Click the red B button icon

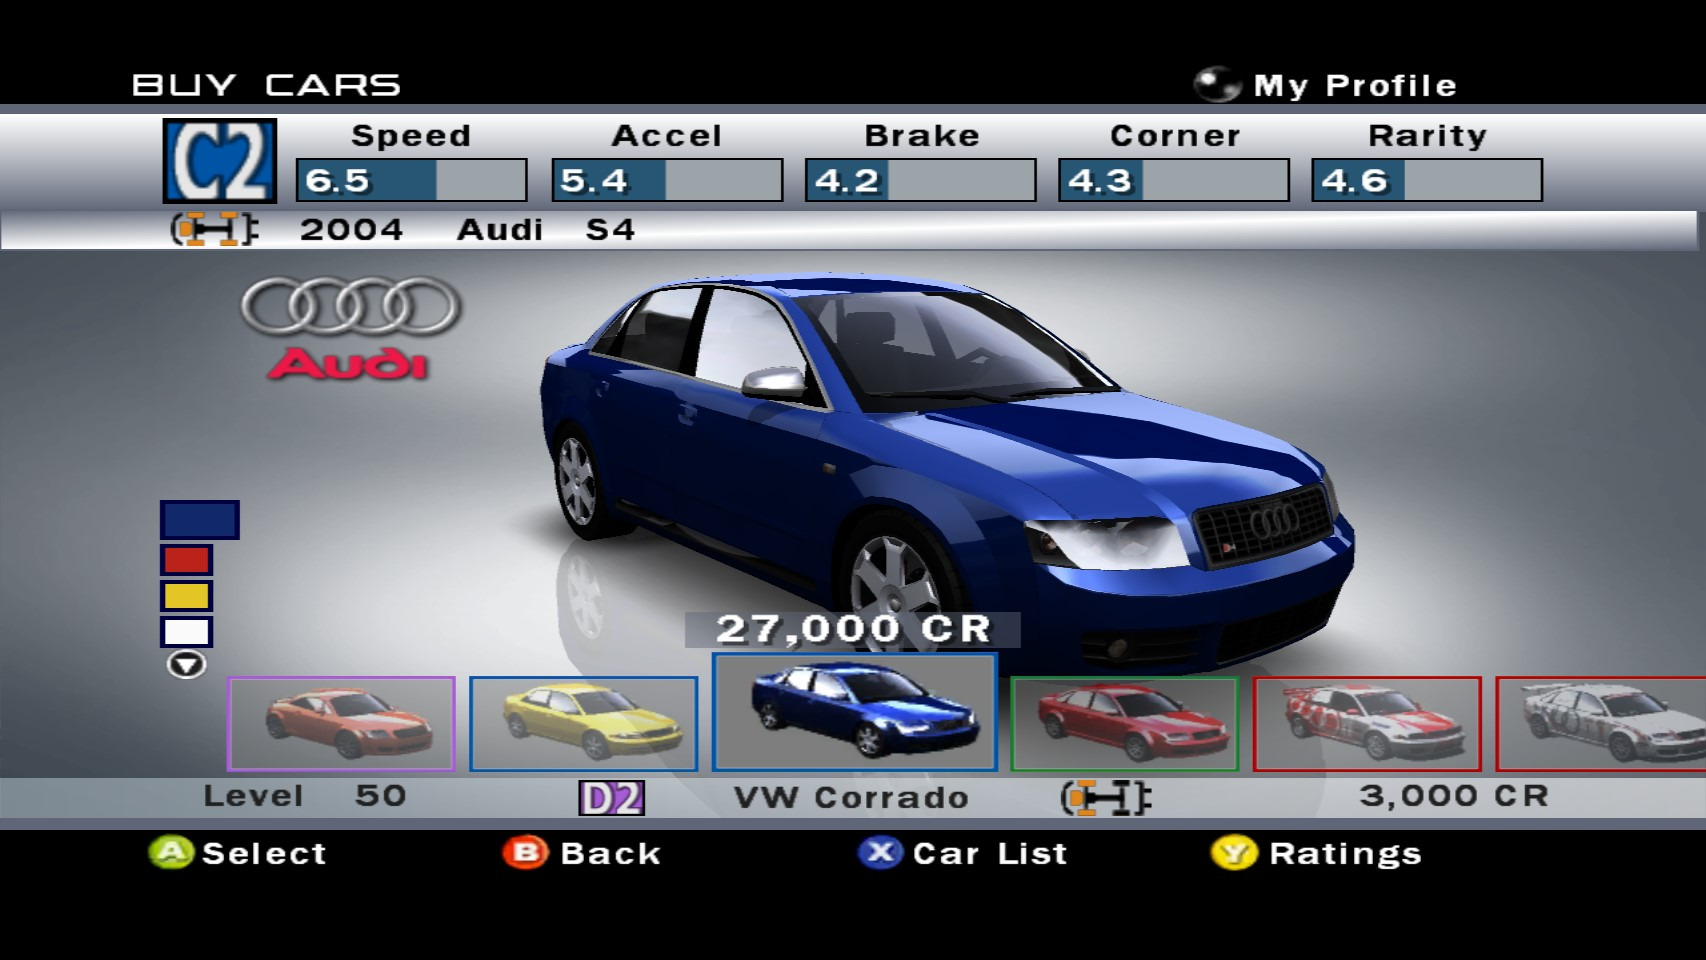[525, 852]
